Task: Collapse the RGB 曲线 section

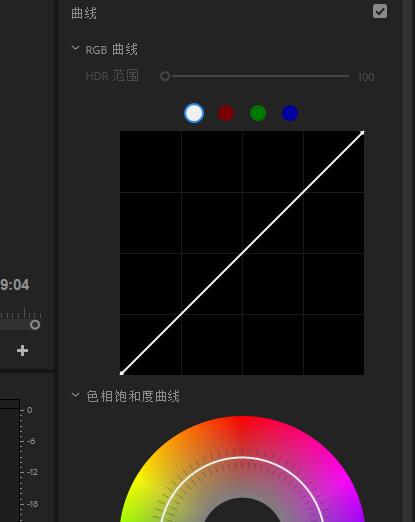Action: (x=75, y=49)
